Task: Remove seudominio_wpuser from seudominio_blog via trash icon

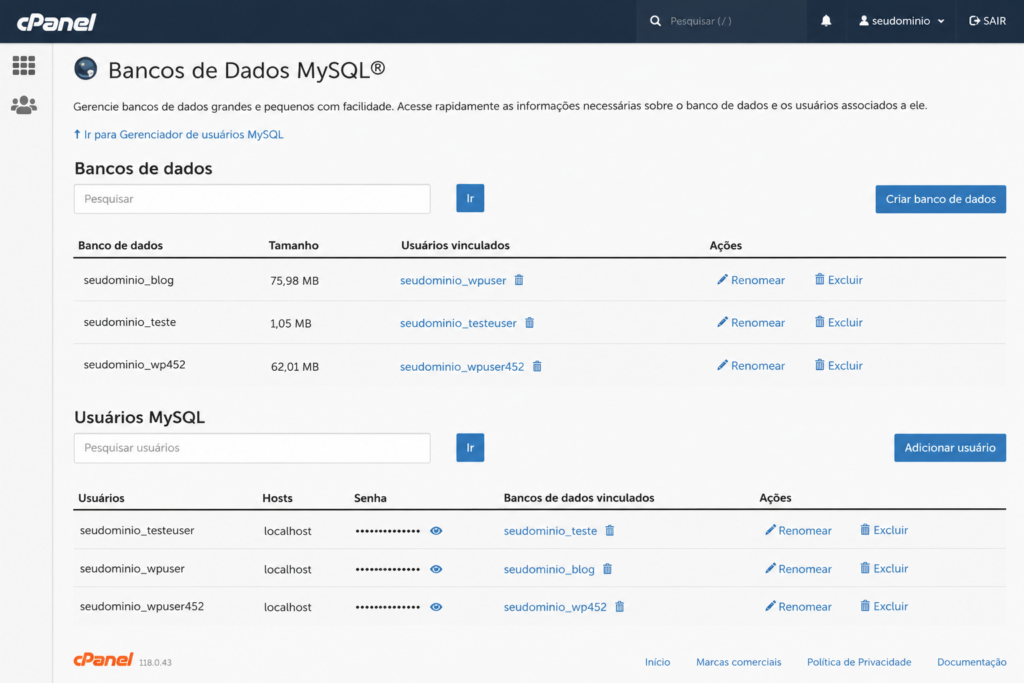Action: coord(519,280)
